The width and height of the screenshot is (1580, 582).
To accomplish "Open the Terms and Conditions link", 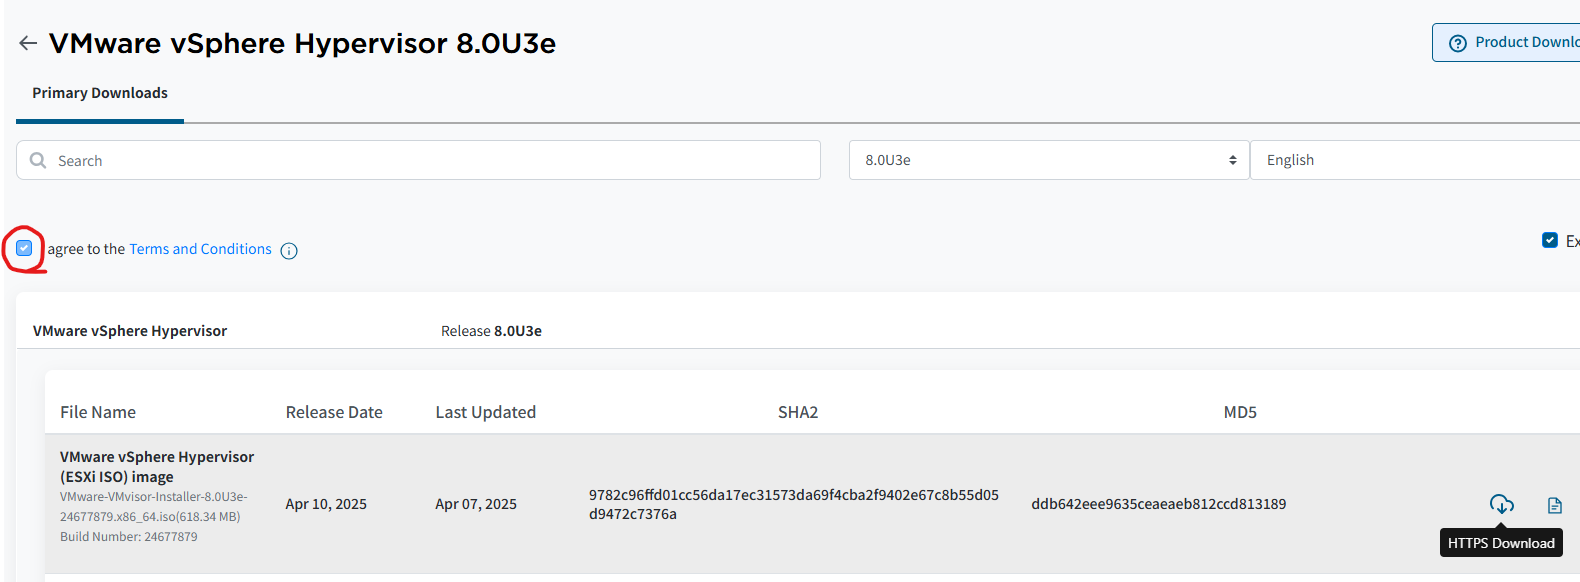I will (x=200, y=249).
